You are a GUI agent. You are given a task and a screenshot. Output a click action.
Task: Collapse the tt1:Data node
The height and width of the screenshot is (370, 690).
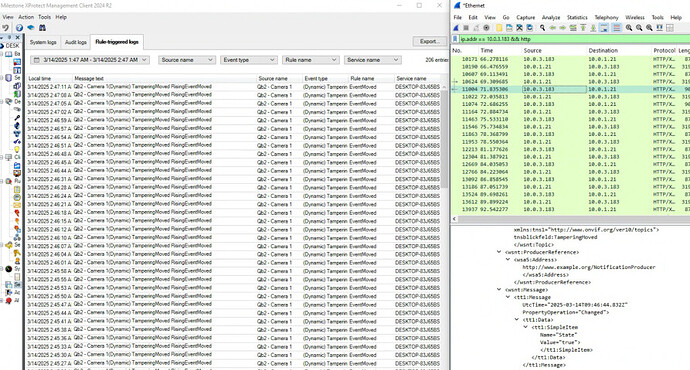[517, 320]
